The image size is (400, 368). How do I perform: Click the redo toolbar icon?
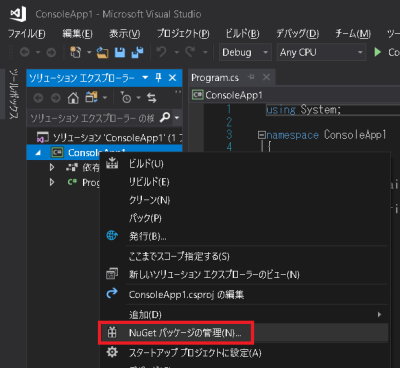pyautogui.click(x=190, y=52)
